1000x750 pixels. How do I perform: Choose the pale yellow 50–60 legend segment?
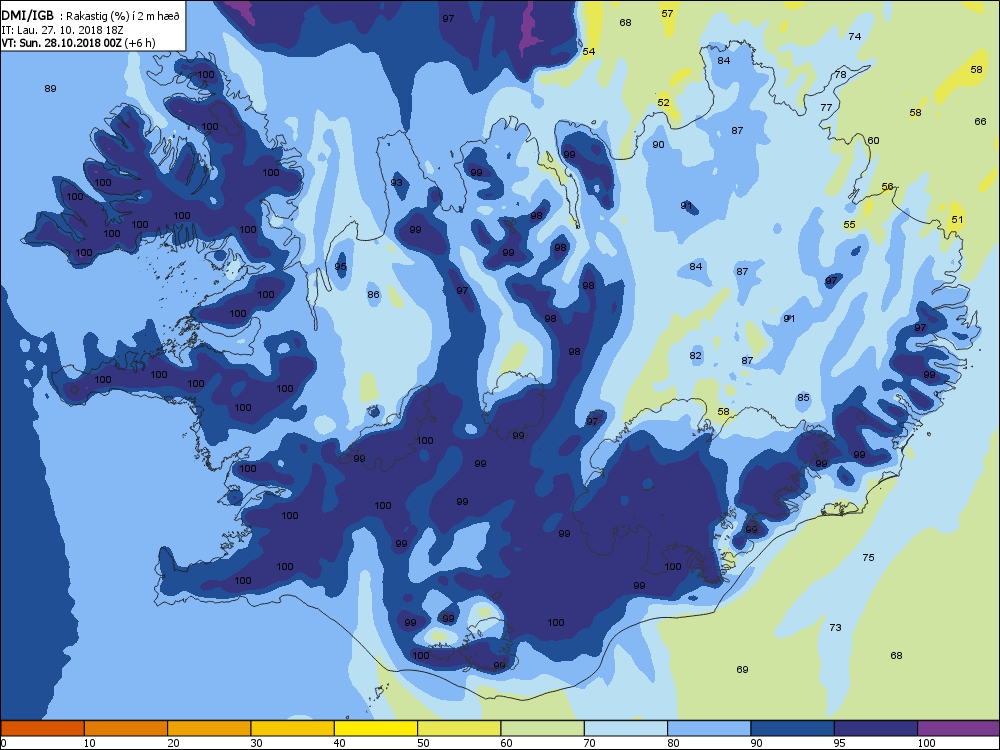pyautogui.click(x=459, y=728)
